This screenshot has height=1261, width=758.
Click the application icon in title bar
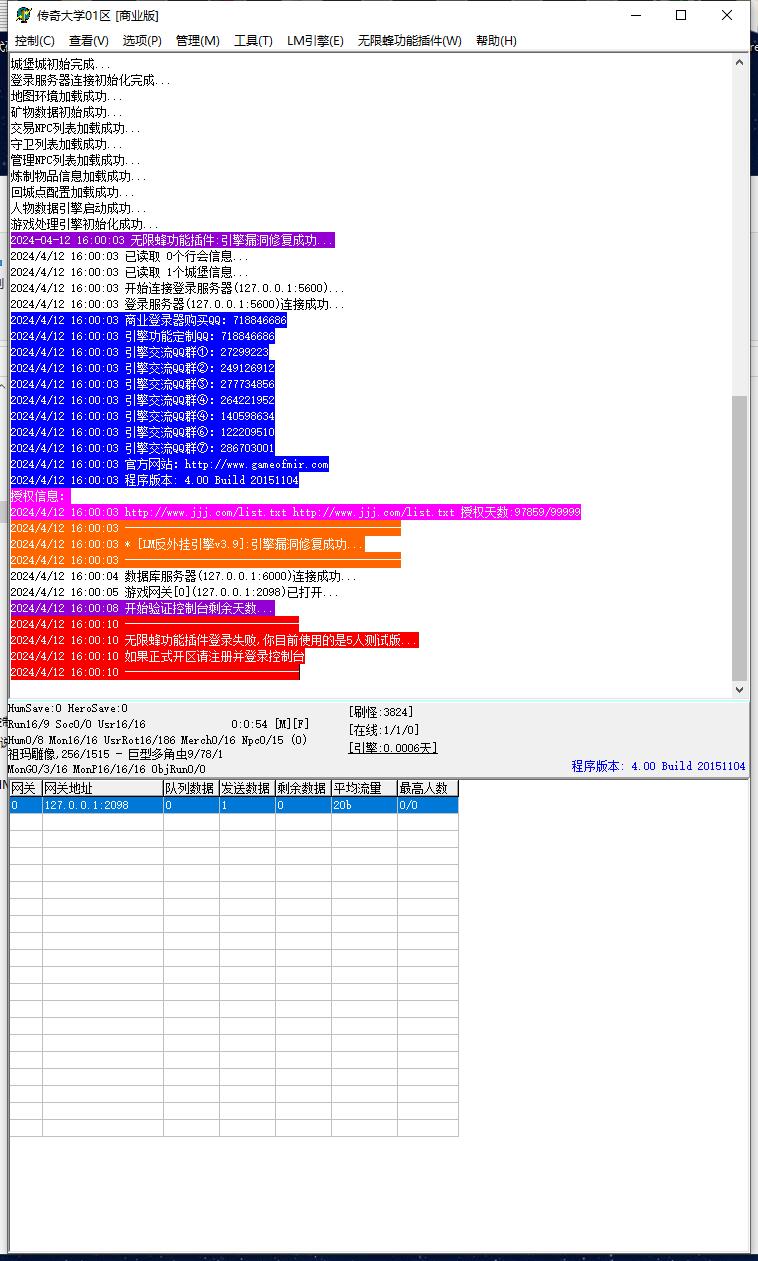tap(22, 15)
